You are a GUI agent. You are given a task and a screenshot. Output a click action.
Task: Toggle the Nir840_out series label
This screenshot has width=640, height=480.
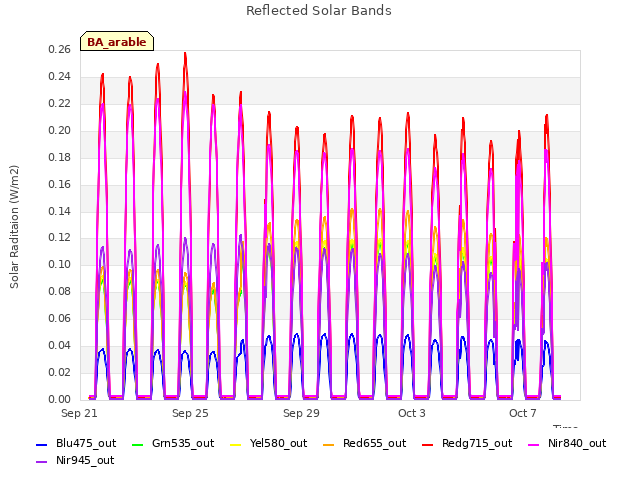pos(577,443)
